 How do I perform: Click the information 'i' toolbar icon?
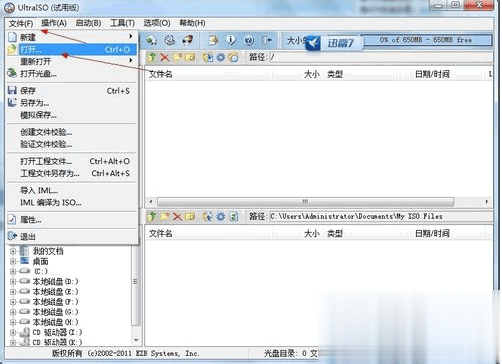point(231,40)
